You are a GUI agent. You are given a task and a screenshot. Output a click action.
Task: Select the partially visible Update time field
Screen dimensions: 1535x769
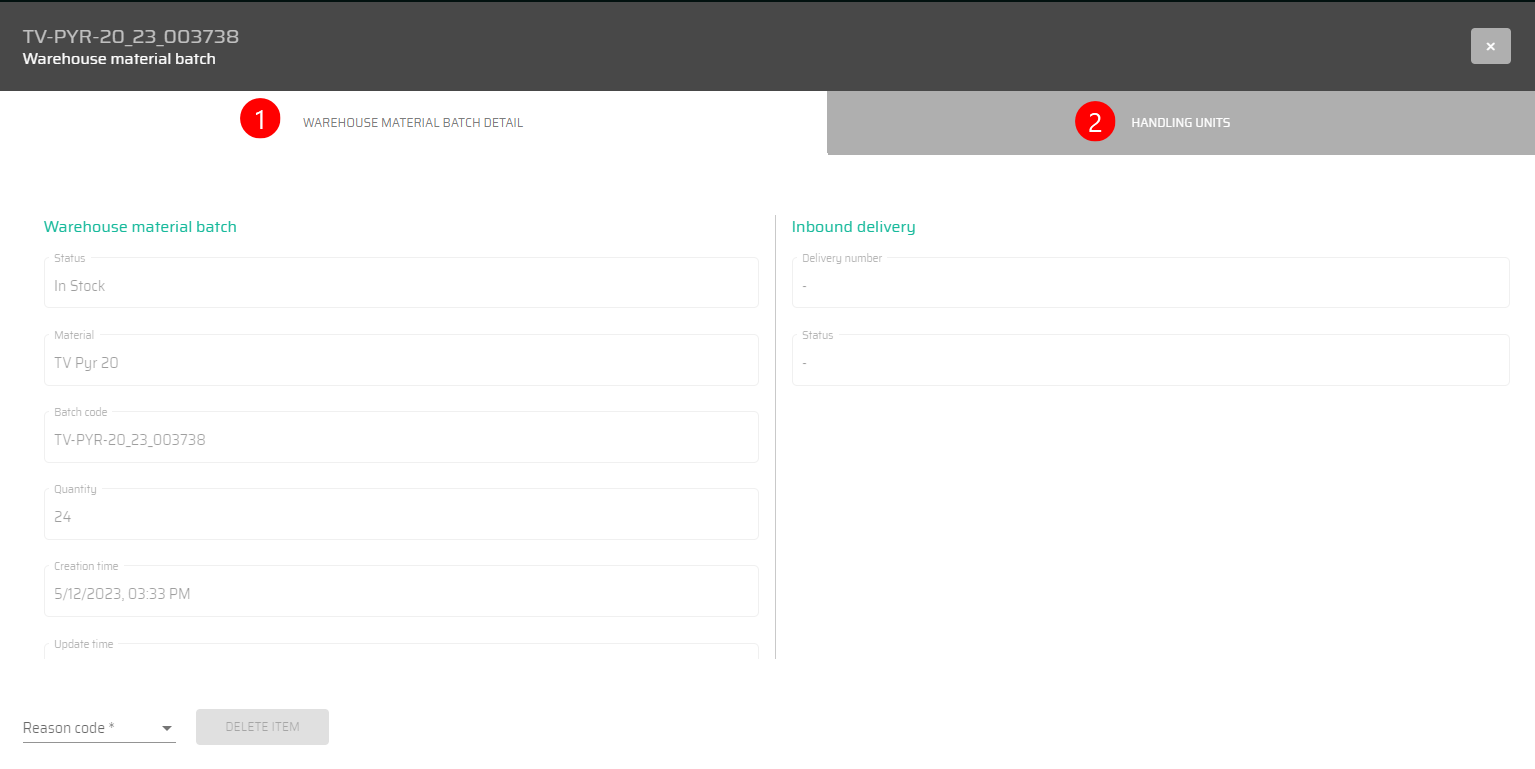[400, 651]
